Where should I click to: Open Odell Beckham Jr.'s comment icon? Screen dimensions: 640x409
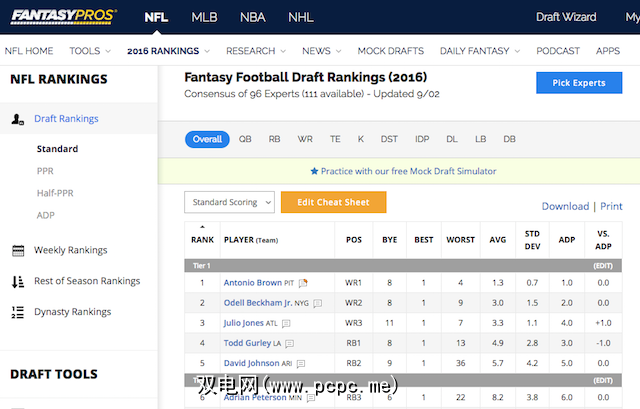(x=318, y=303)
